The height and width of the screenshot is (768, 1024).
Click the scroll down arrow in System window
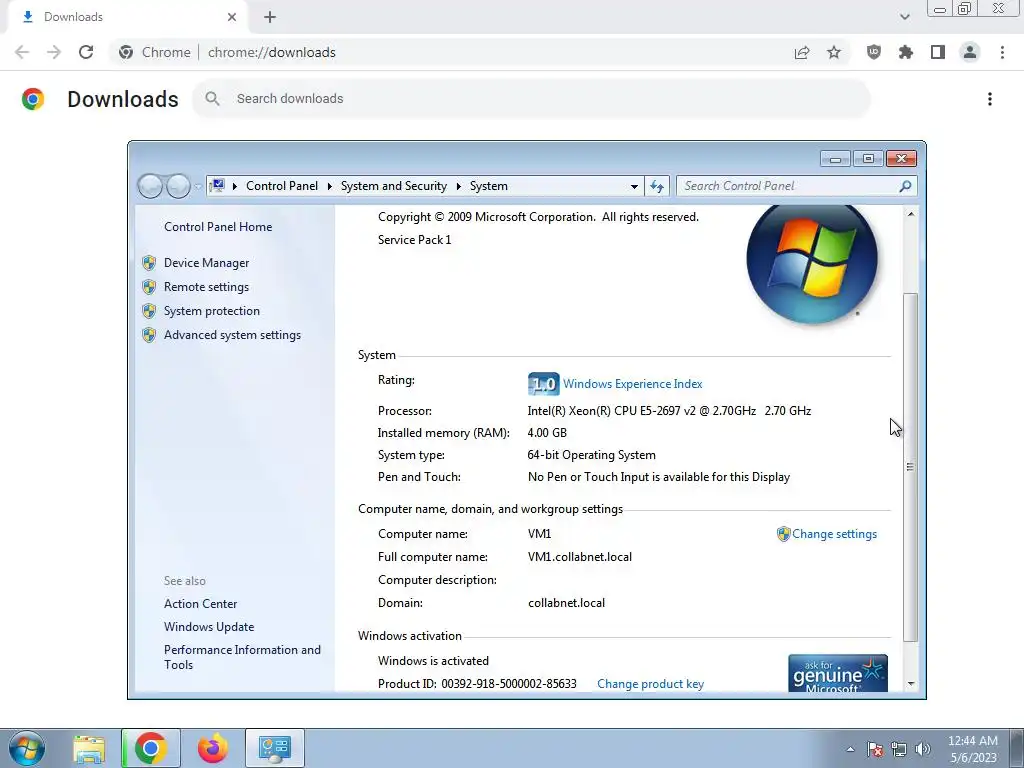pyautogui.click(x=910, y=684)
